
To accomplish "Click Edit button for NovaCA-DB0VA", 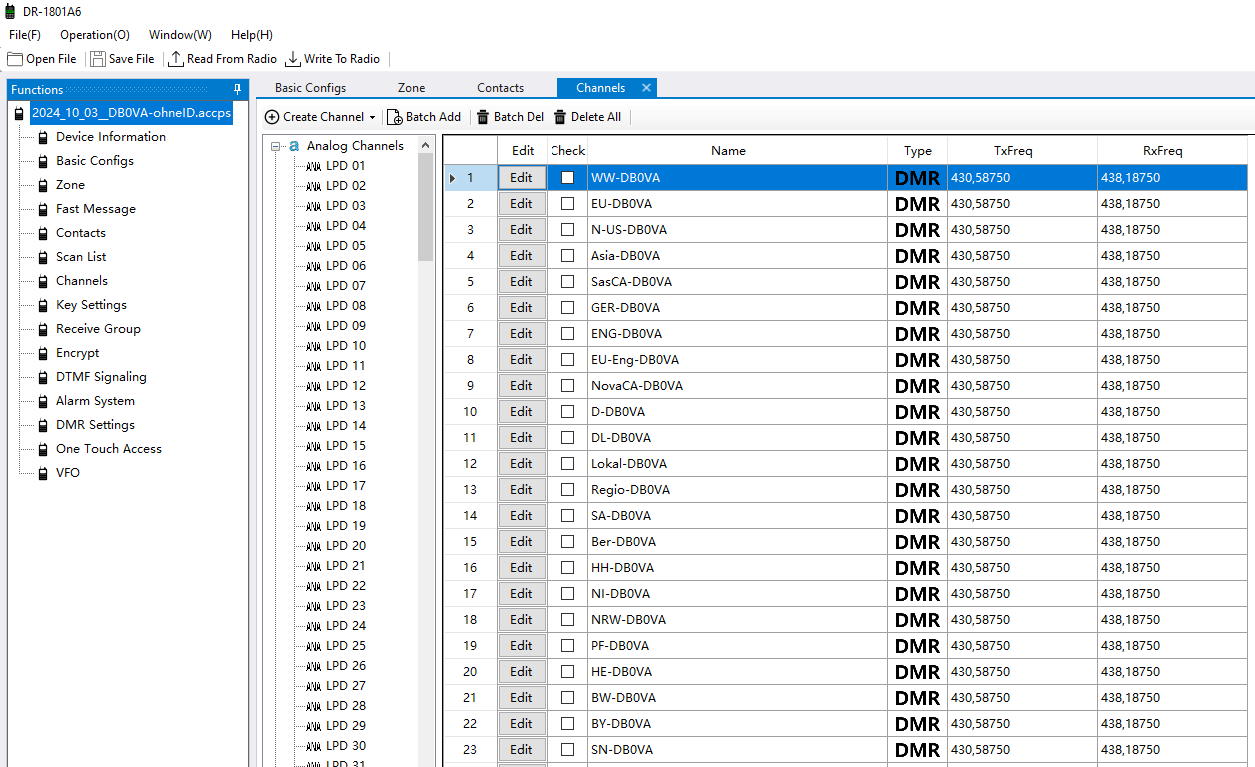I will coord(522,385).
